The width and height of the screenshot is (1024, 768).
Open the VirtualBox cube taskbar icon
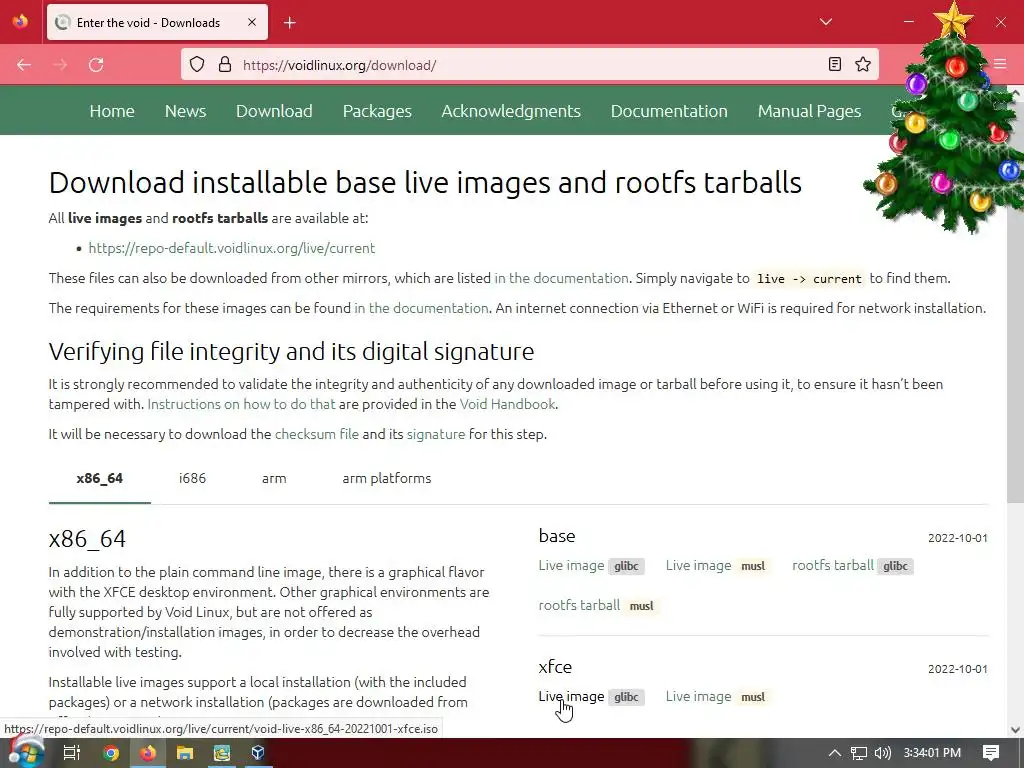coord(258,753)
